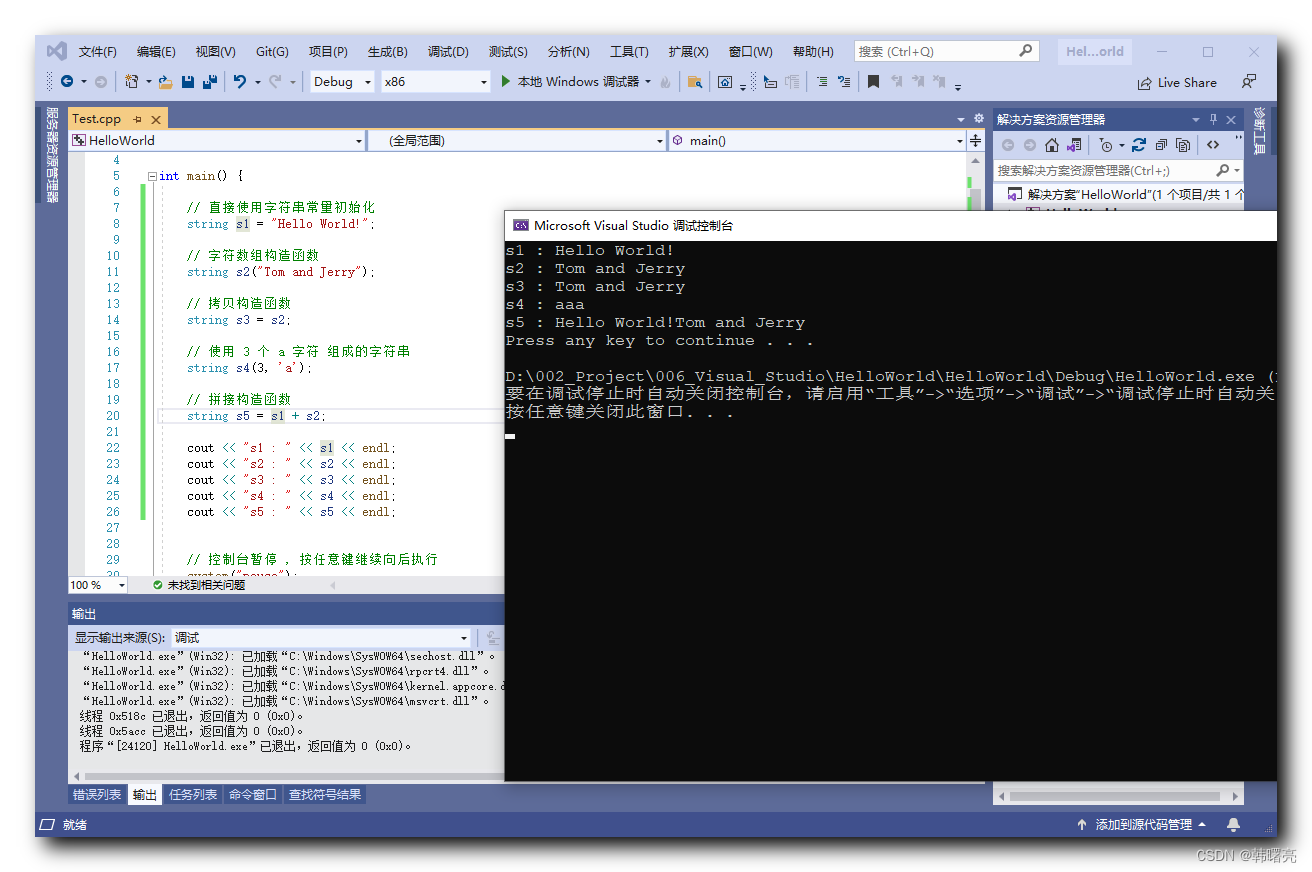
Task: Collapse all items in Solution Explorer
Action: [1161, 145]
